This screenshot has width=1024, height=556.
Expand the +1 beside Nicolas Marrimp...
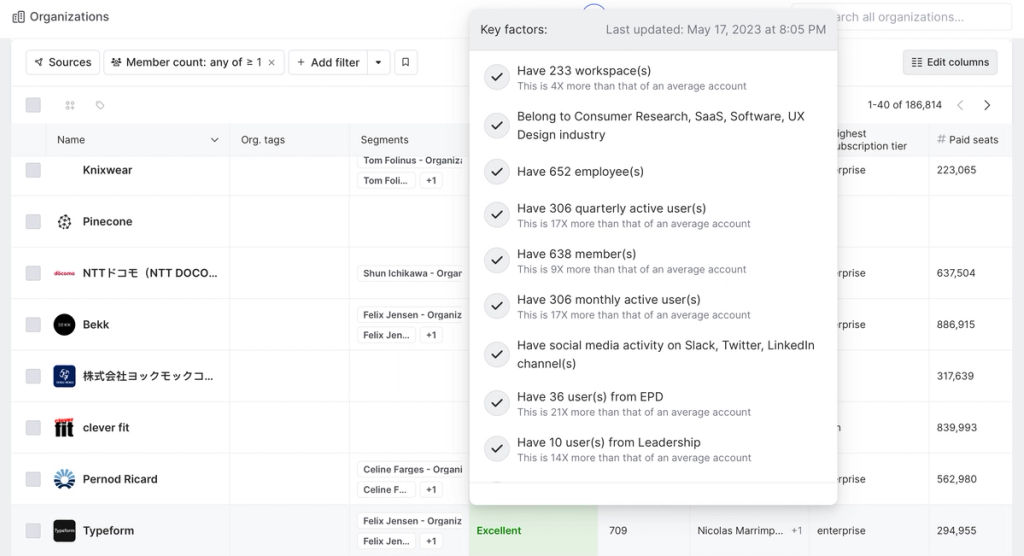click(x=796, y=531)
